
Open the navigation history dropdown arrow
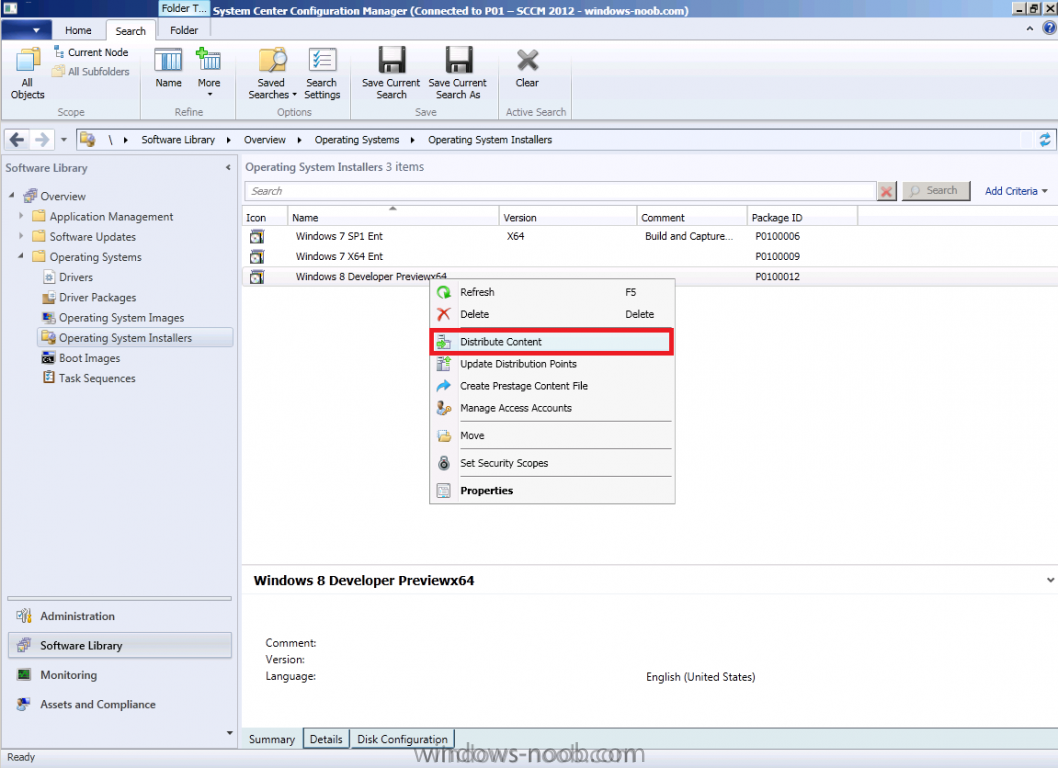pyautogui.click(x=63, y=140)
